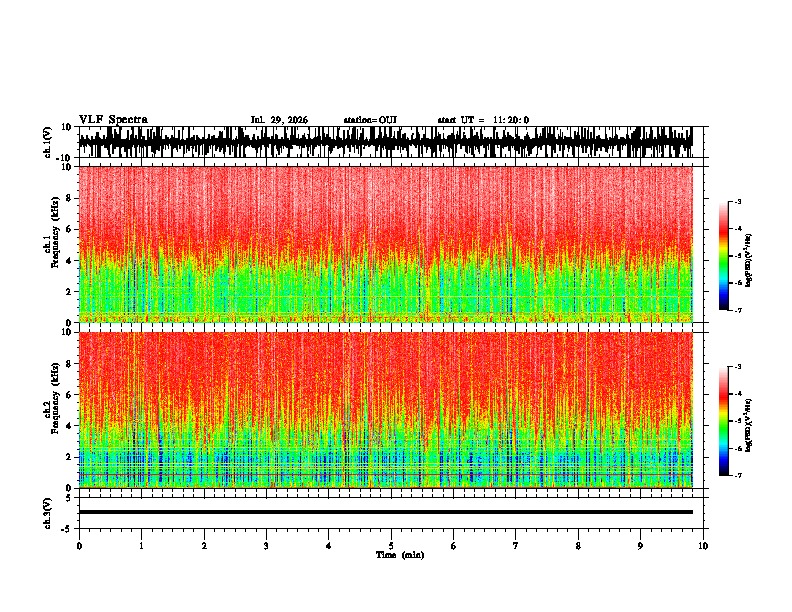Click inside the ch.2 spectrogram plot
Viewport: 792px width, 612px height.
click(385, 410)
